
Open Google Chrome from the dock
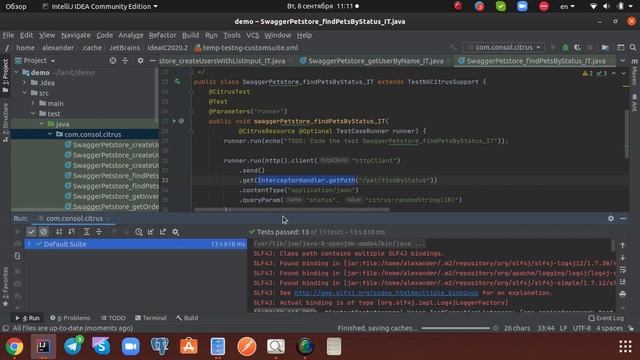(14, 347)
